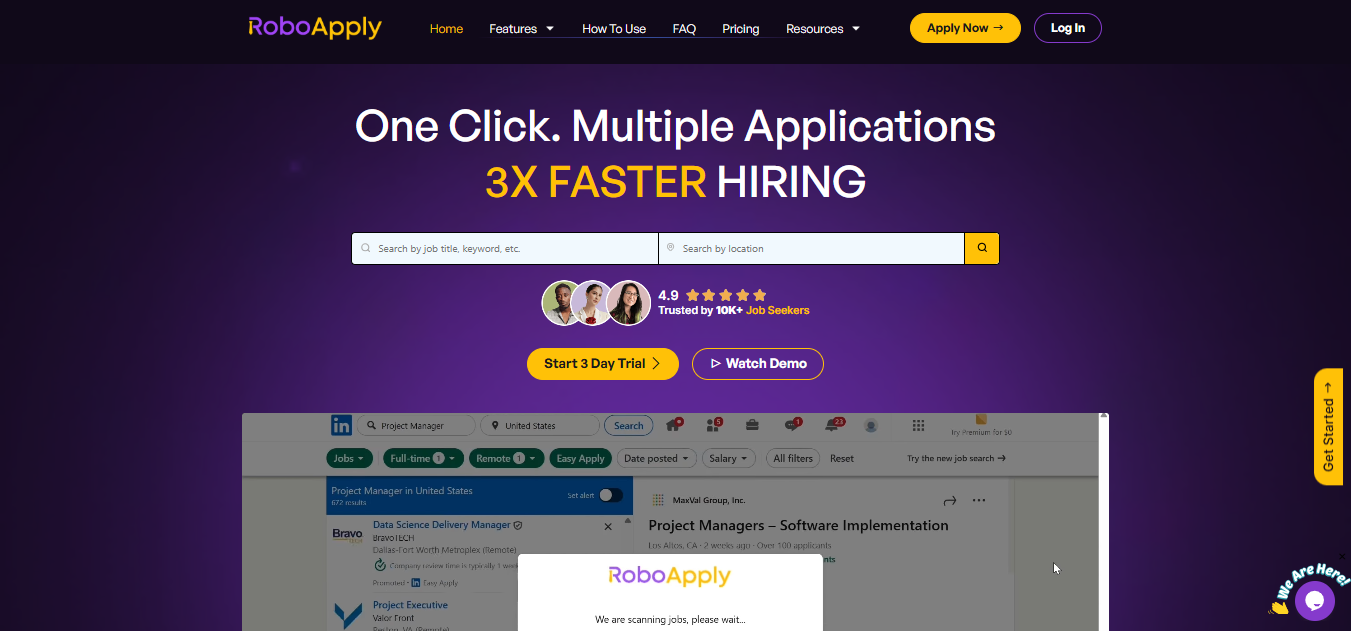Open the chat bubble widget

(x=1314, y=601)
